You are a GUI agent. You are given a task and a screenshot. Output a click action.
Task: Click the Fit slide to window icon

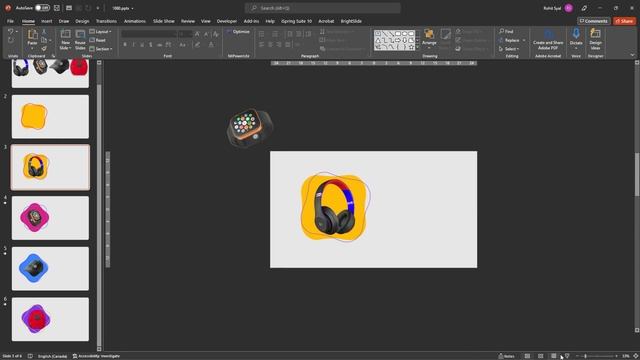pyautogui.click(x=636, y=356)
